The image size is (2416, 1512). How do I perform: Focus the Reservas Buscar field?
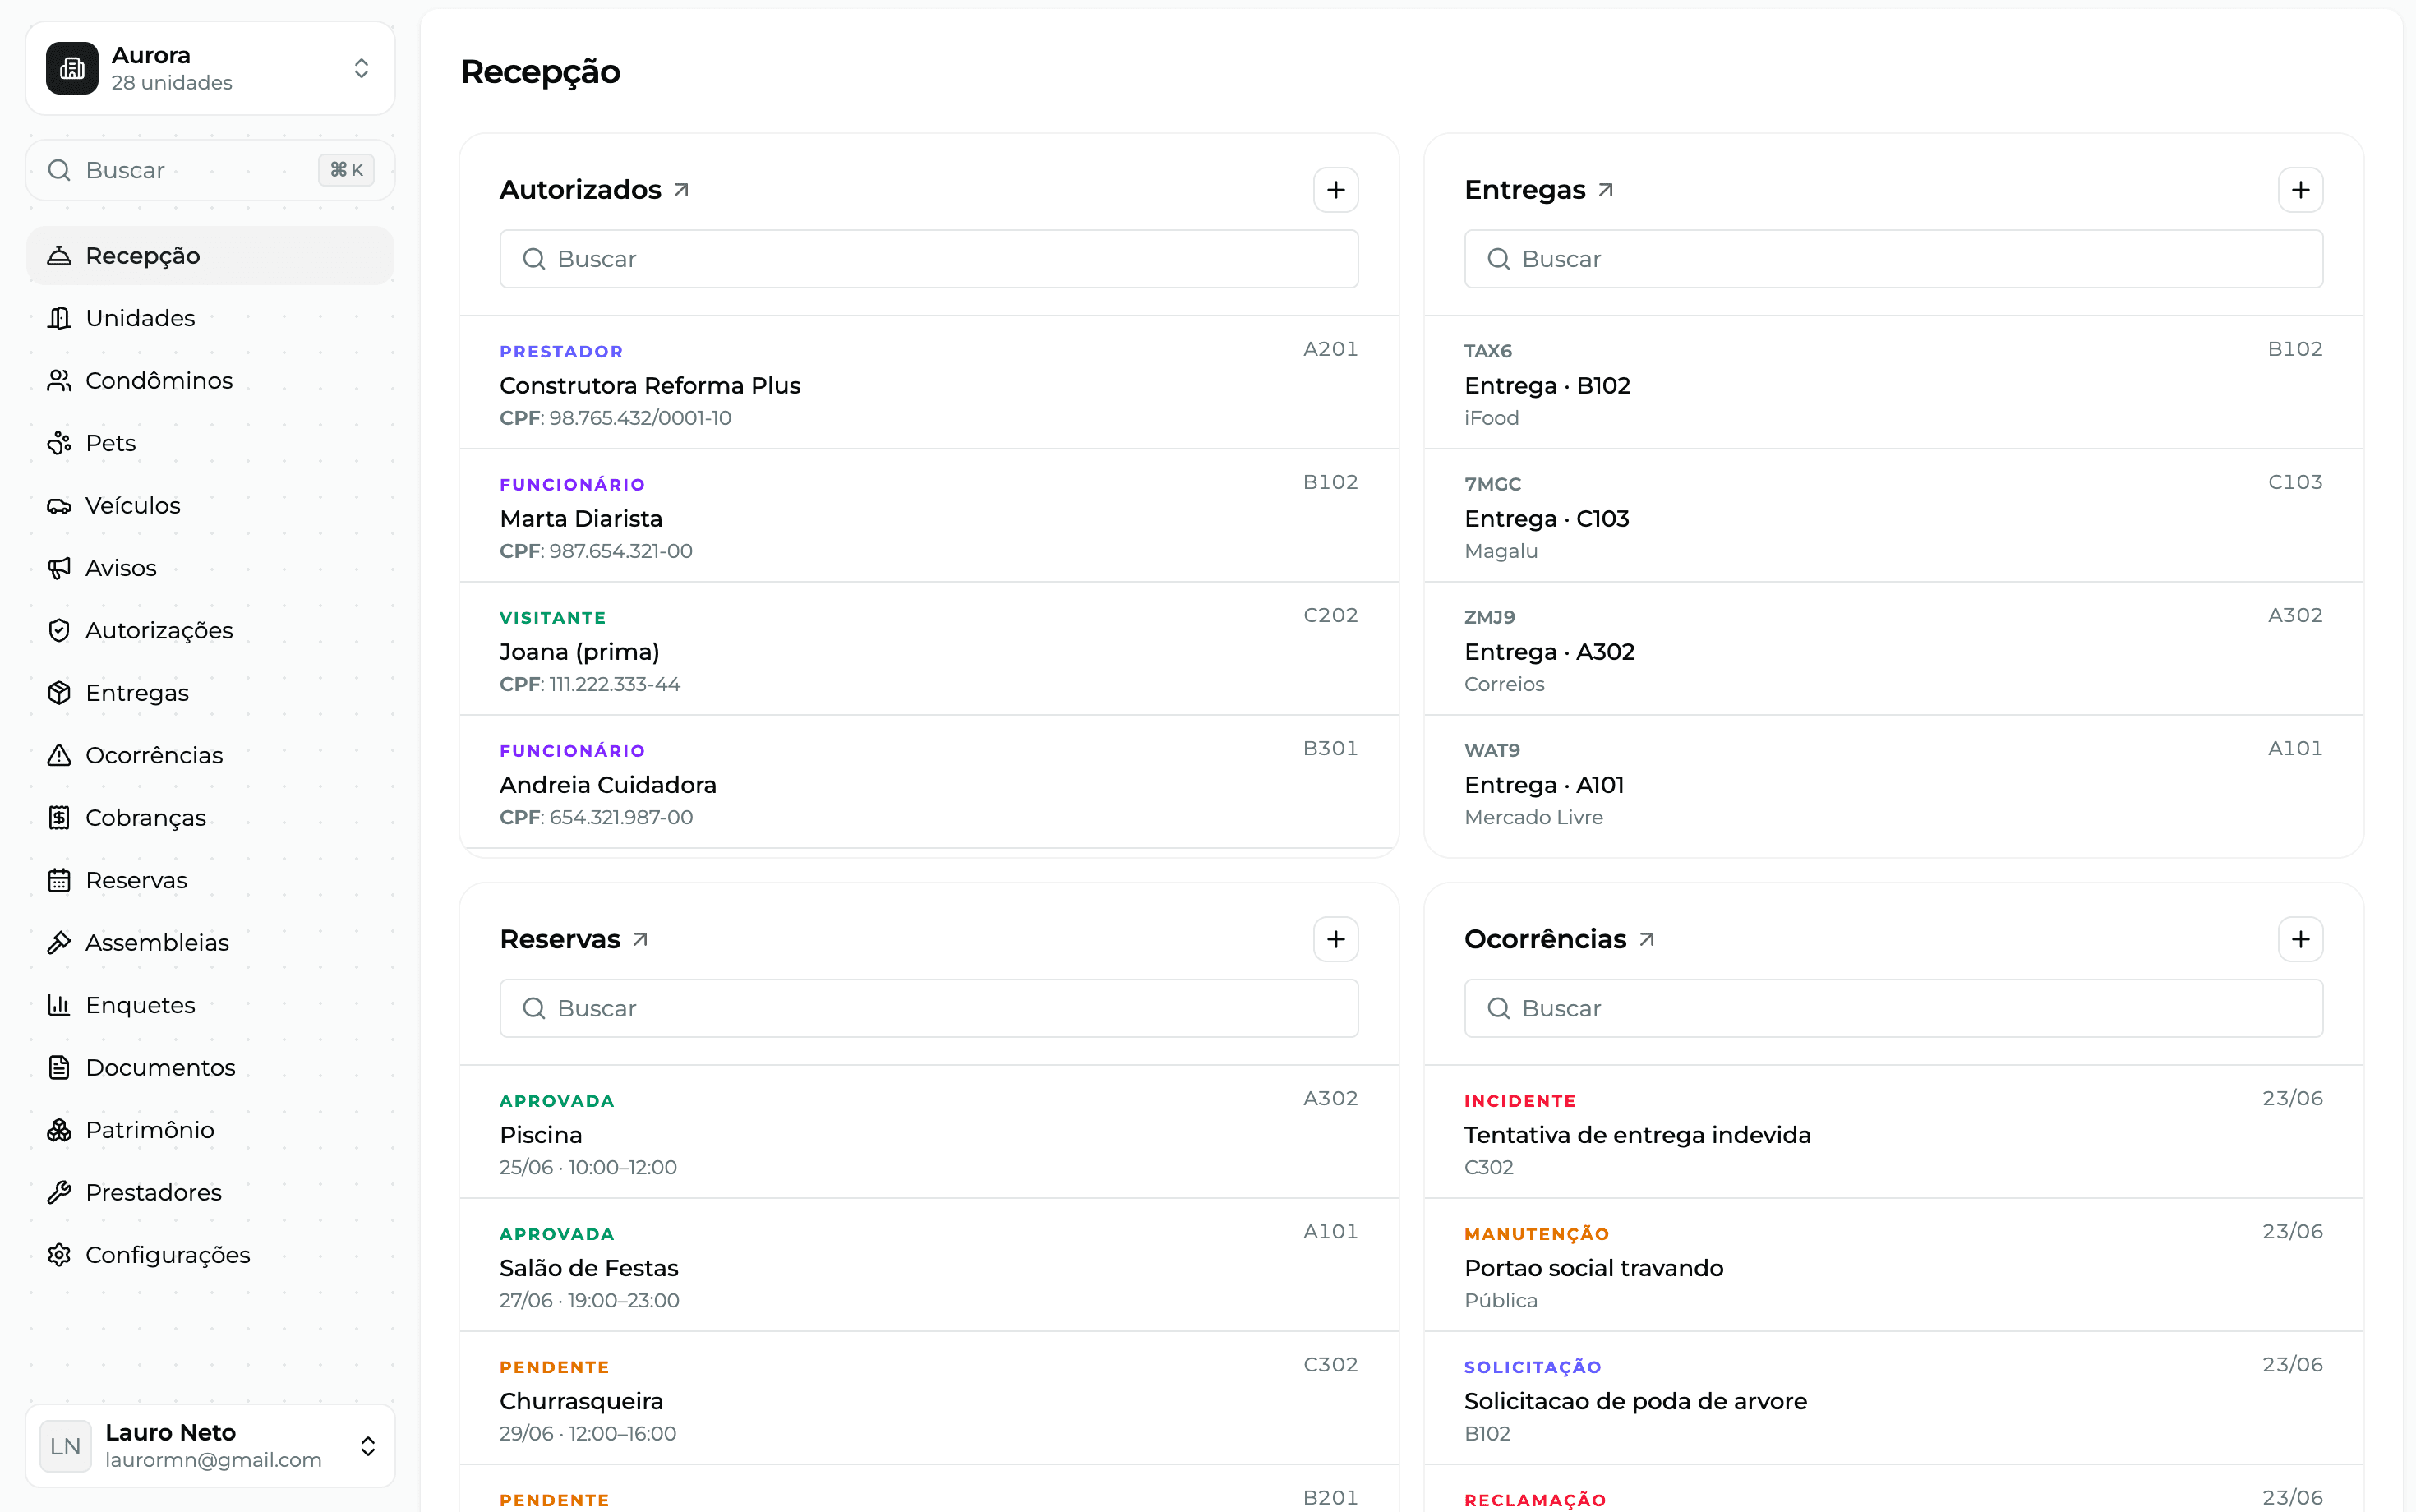[929, 1008]
